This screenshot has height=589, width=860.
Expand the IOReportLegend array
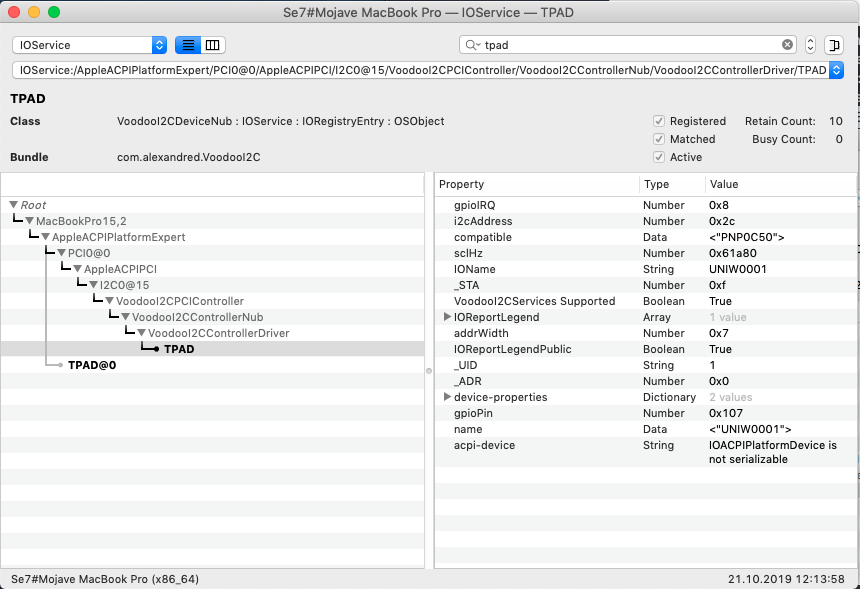tap(447, 317)
